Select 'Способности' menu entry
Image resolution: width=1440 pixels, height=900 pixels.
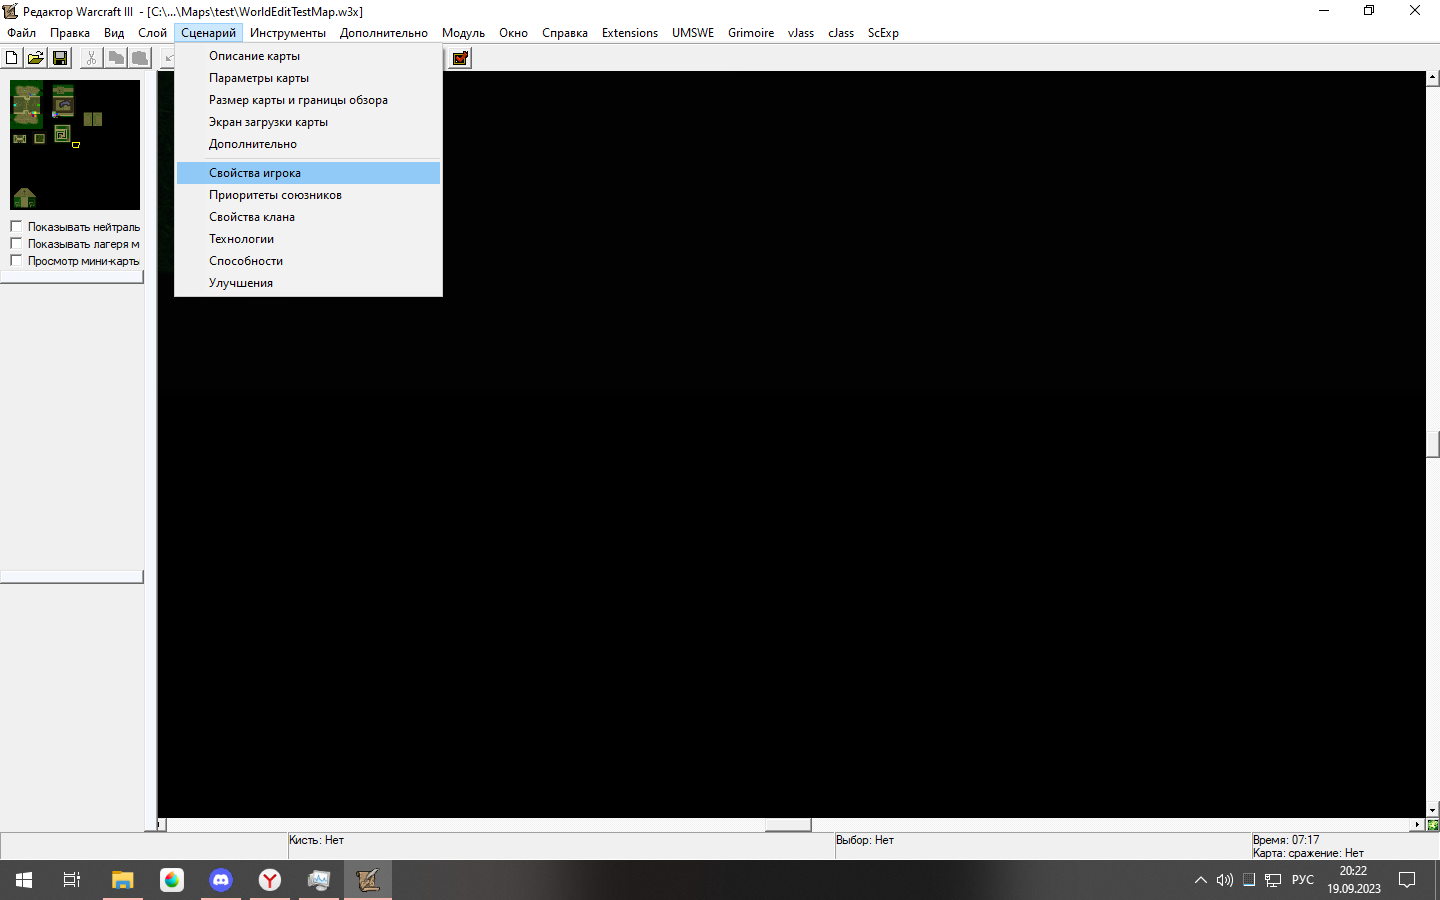[308, 261]
